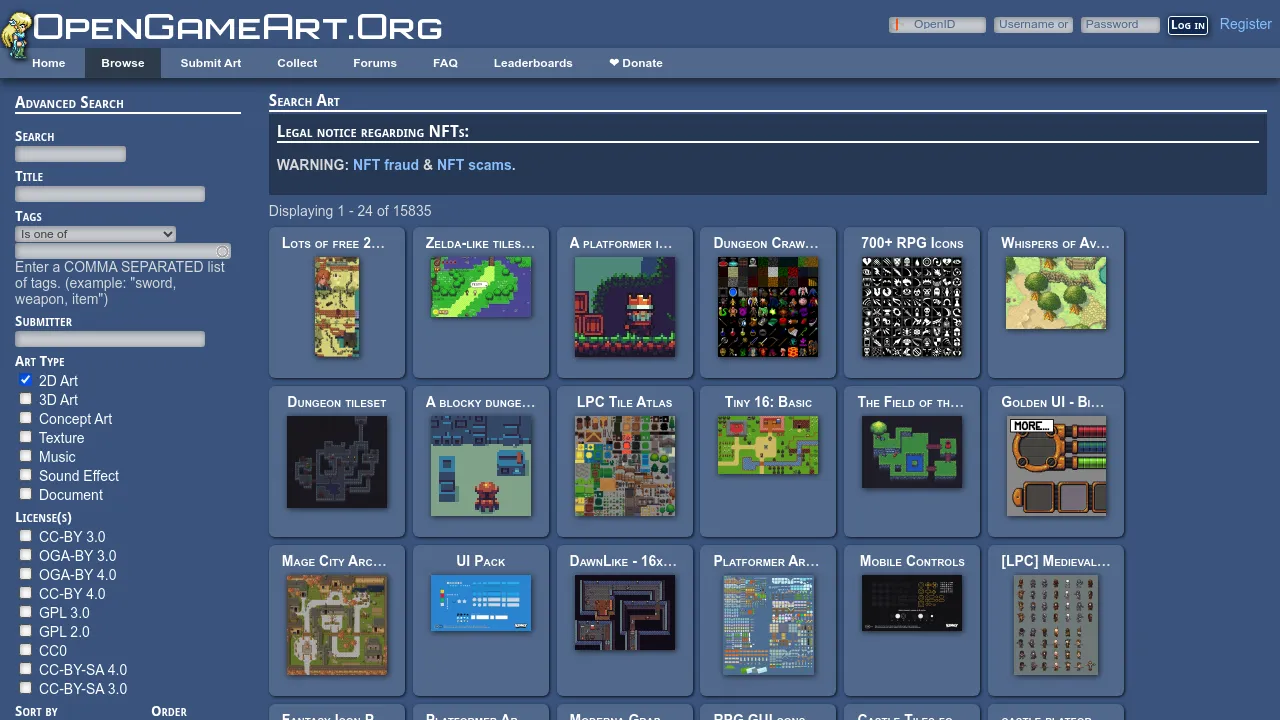
Task: Open the Mobile Controls asset thumbnail
Action: [x=911, y=603]
